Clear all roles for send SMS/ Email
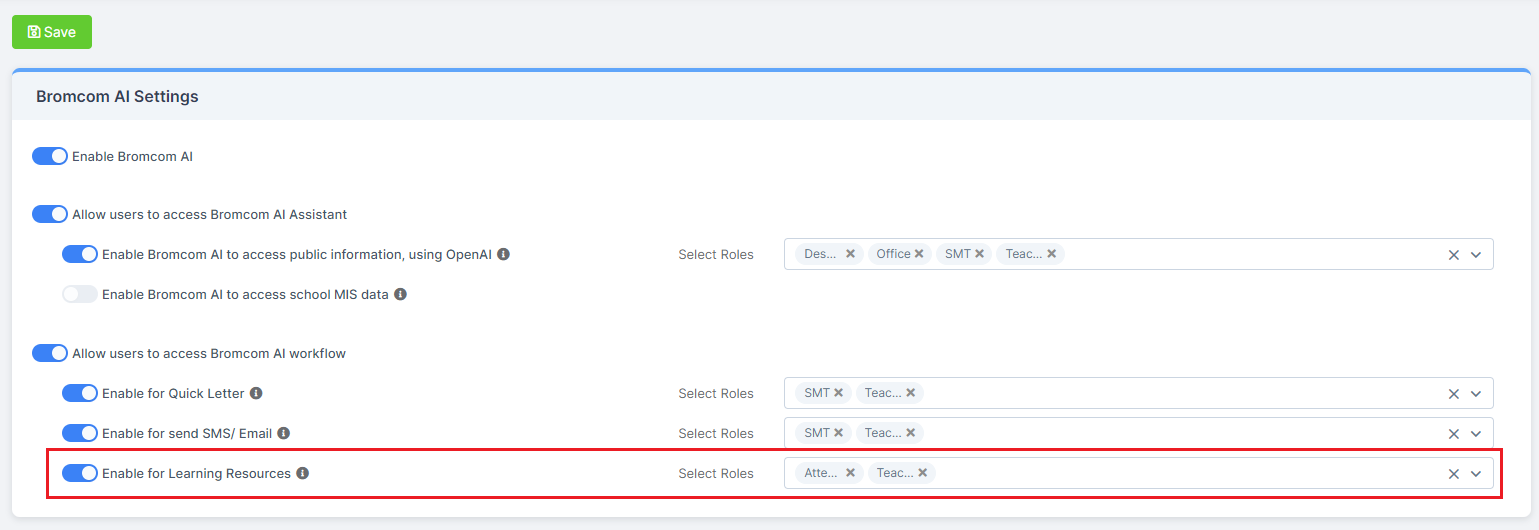Viewport: 1539px width, 530px height. pyautogui.click(x=1454, y=434)
